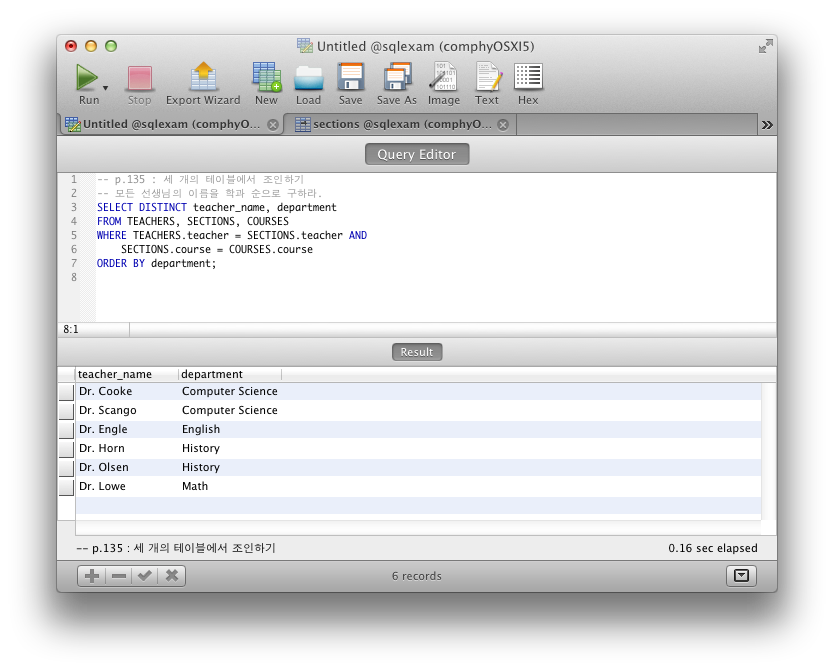The height and width of the screenshot is (671, 834).
Task: Select row marker for Dr. Horn
Action: click(66, 449)
